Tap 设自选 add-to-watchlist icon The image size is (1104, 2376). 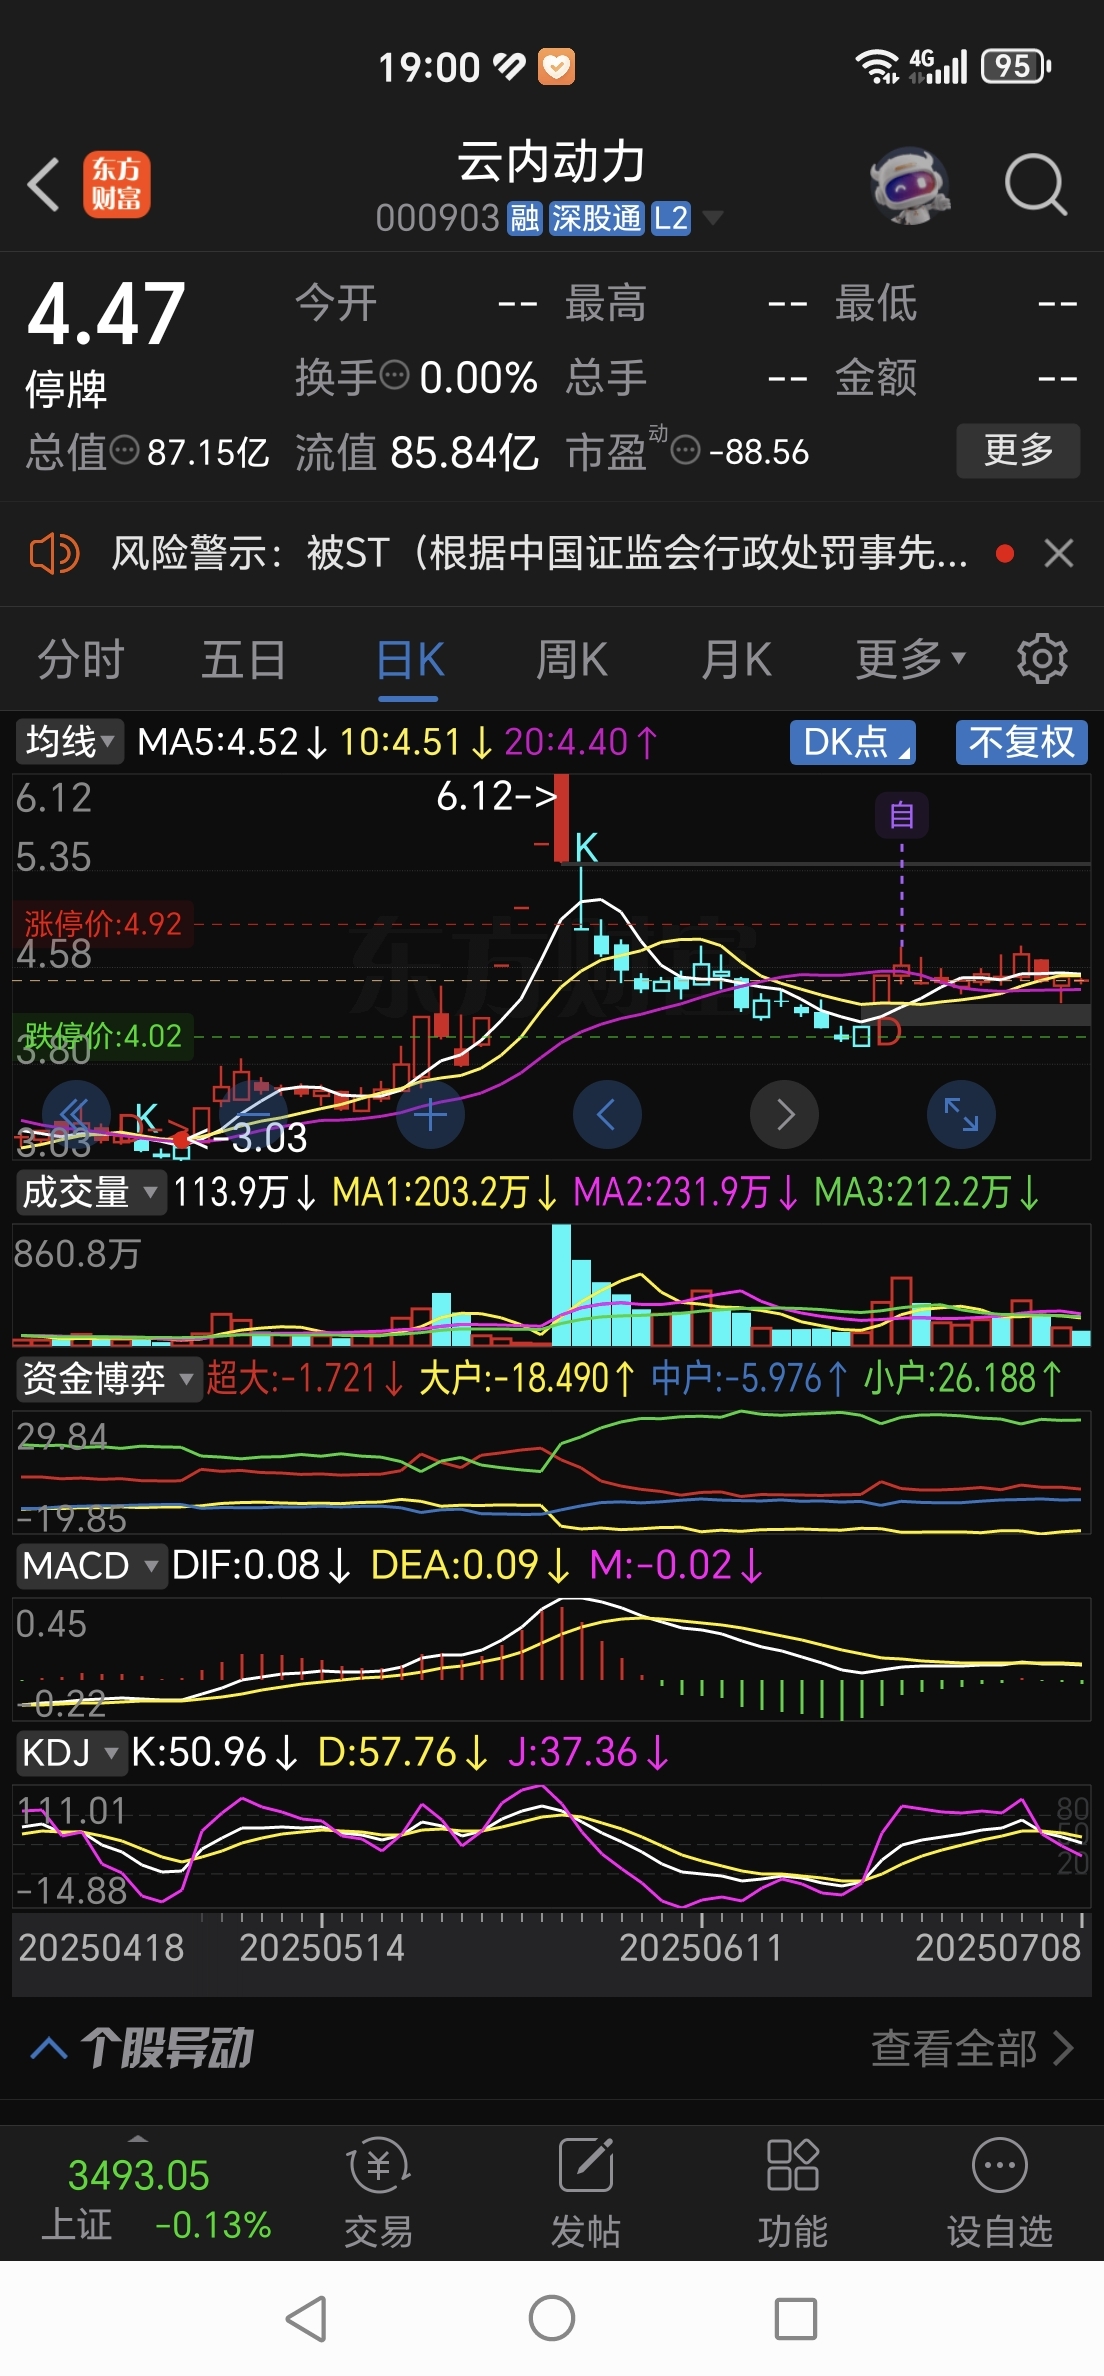click(x=1000, y=2194)
